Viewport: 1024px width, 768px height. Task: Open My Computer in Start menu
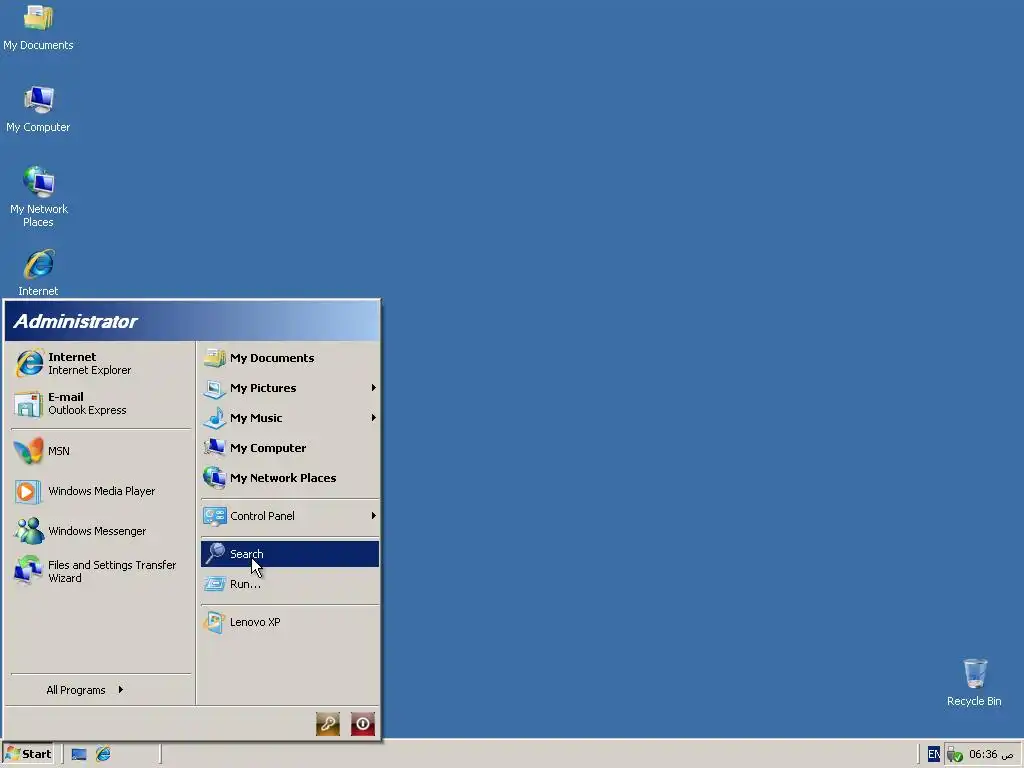tap(289, 448)
